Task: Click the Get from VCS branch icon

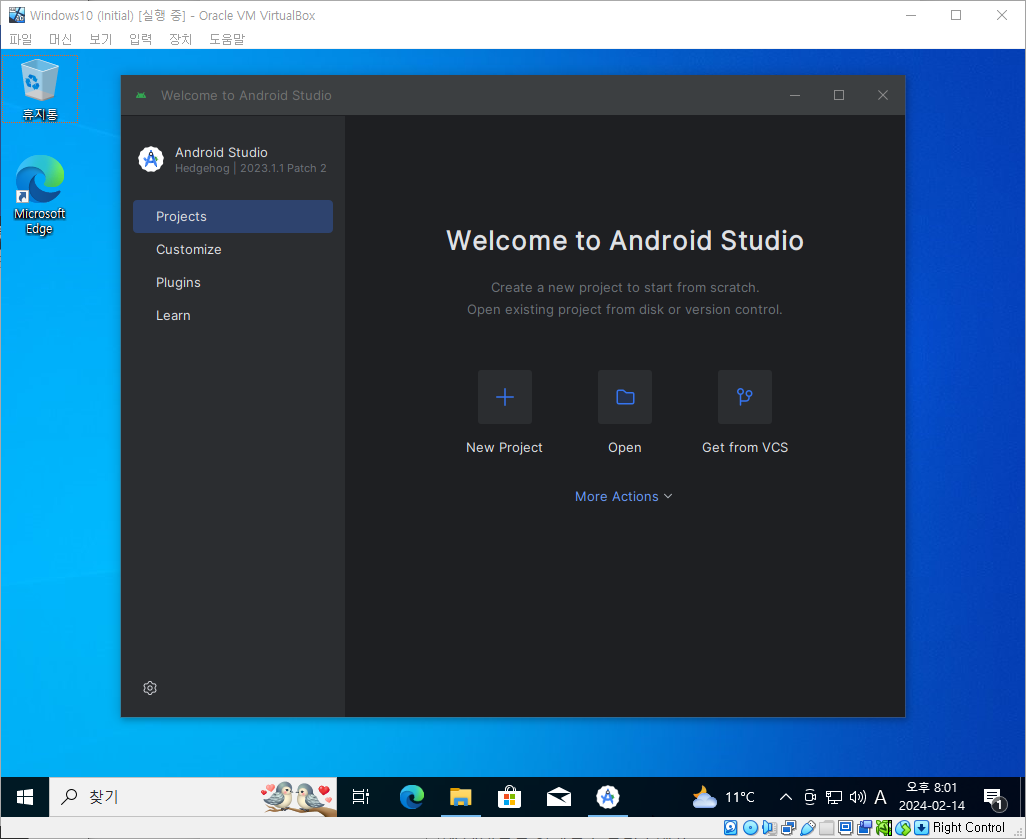Action: tap(745, 397)
